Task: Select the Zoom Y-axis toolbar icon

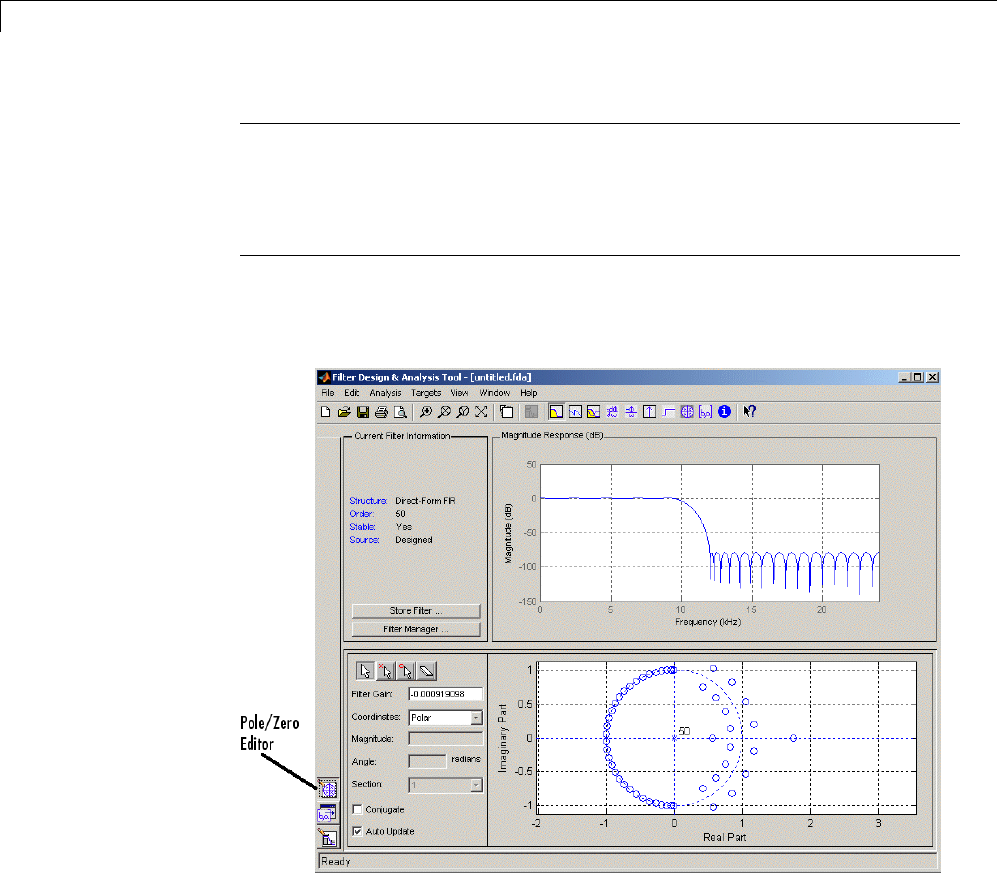Action: coord(462,412)
